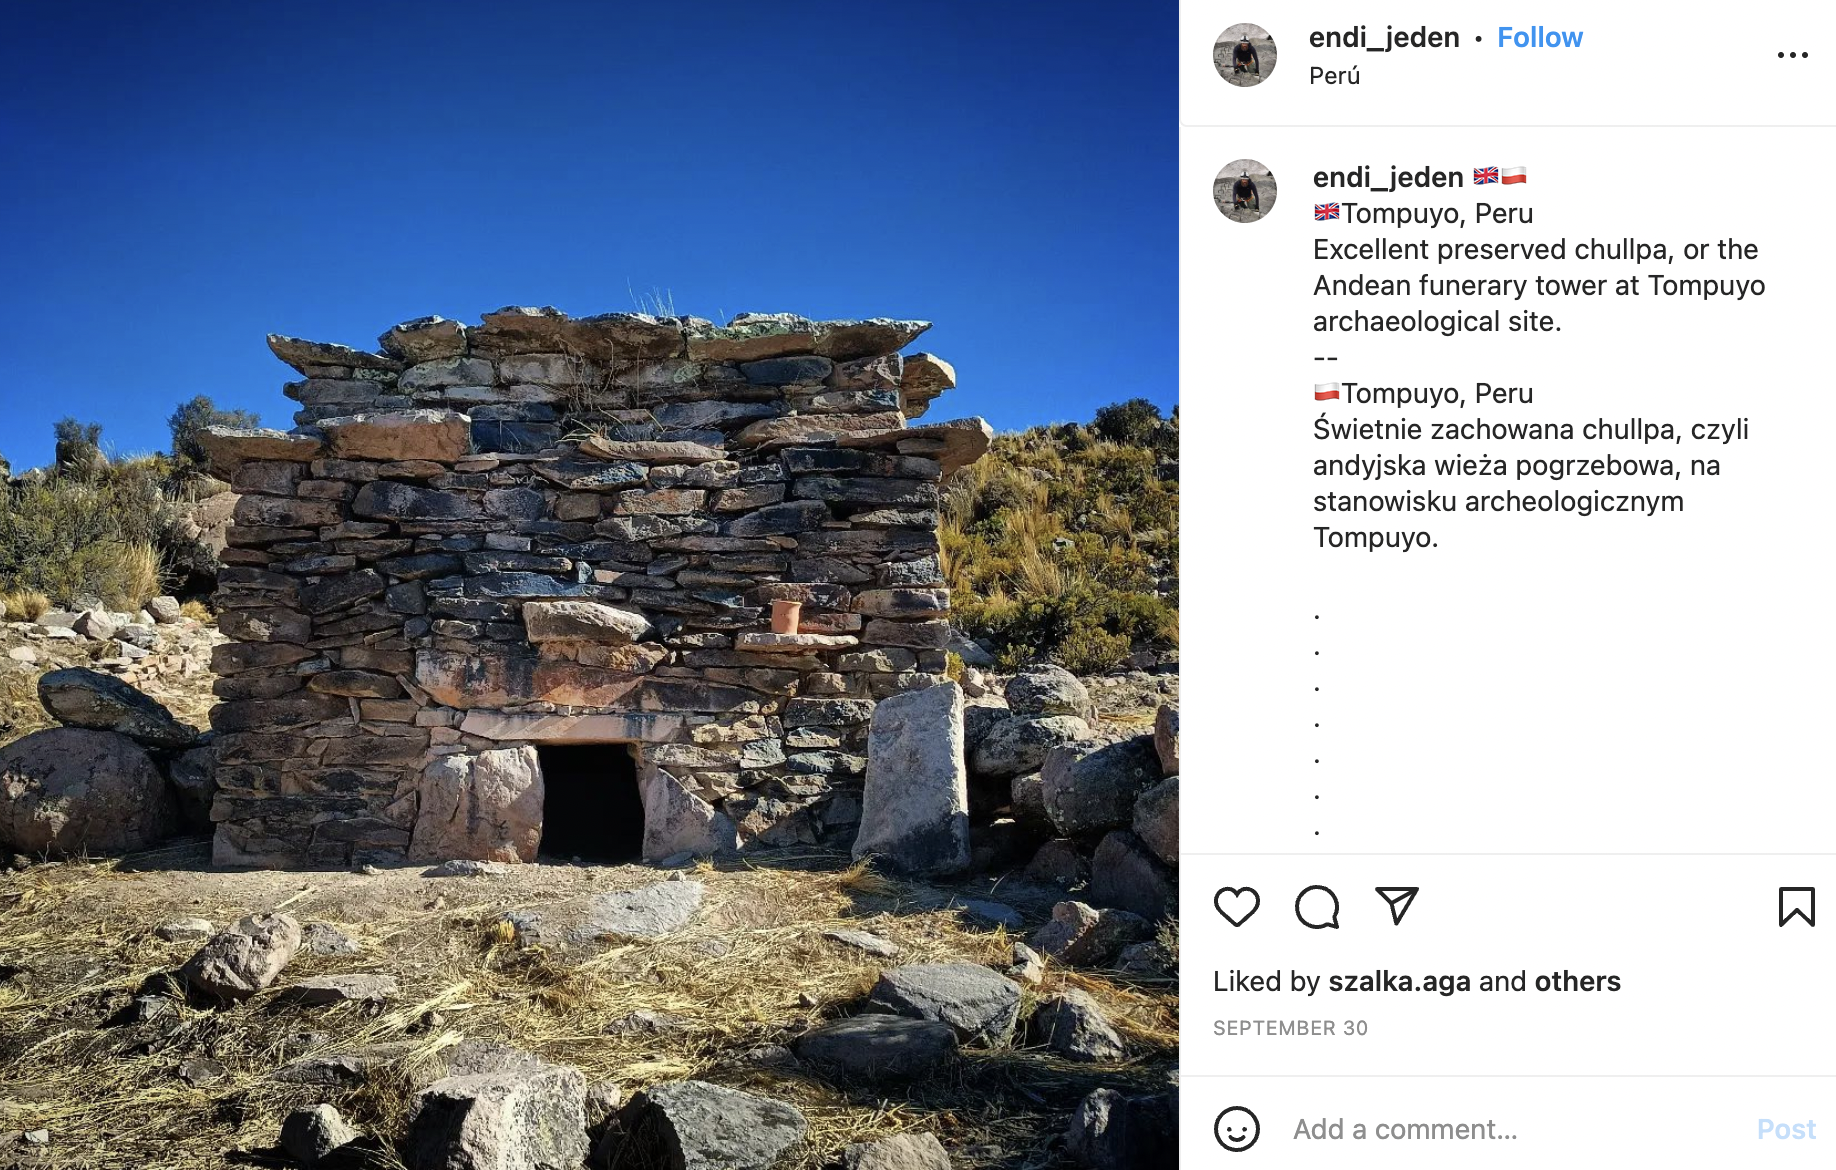1836x1170 pixels.
Task: Open endi_jeden username in the caption
Action: (1388, 177)
